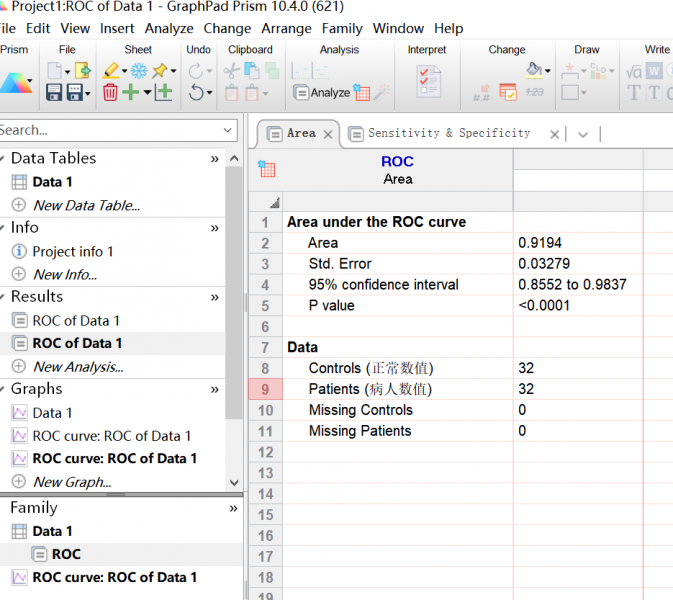Click the Save As icon
This screenshot has width=673, height=600.
point(74,92)
